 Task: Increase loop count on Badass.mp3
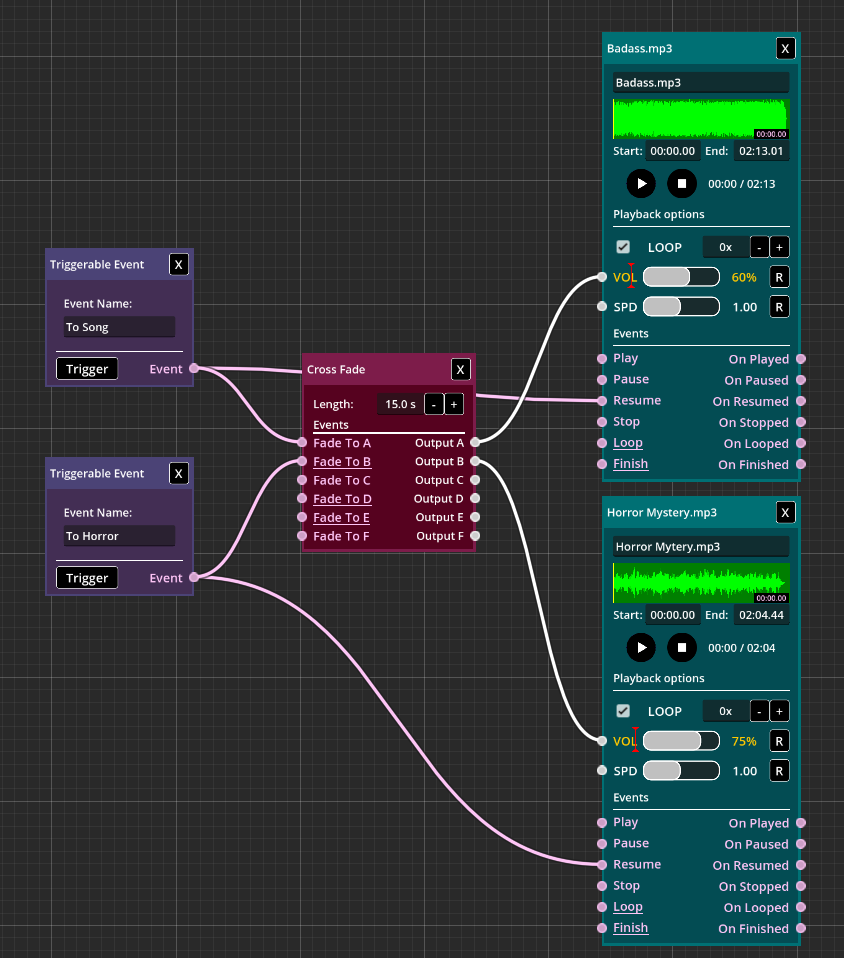779,247
